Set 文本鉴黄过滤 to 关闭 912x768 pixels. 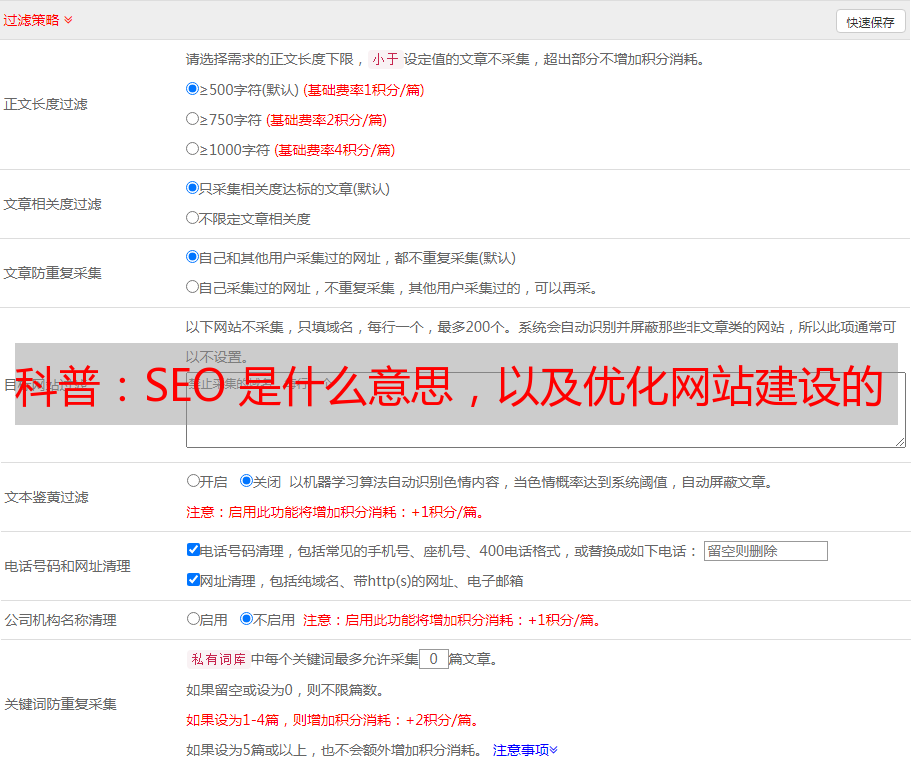(x=246, y=481)
